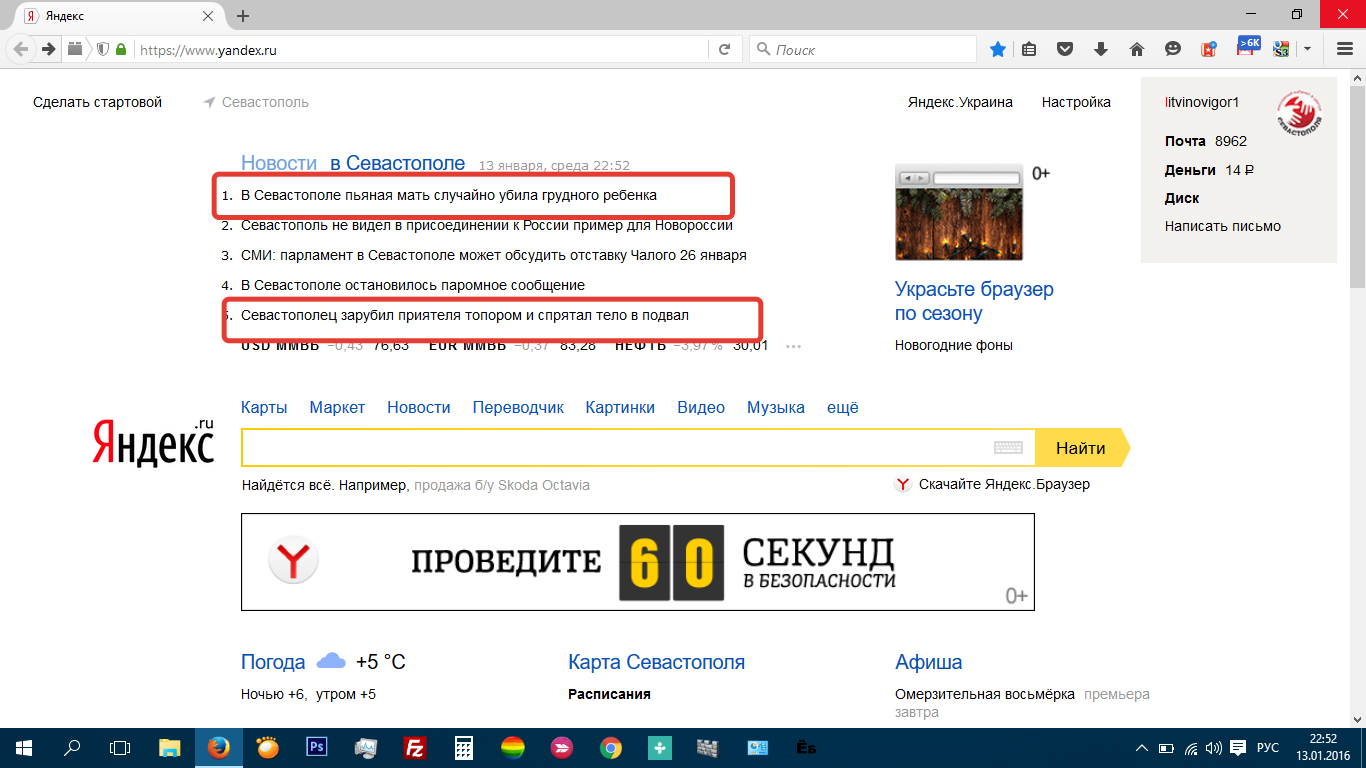1366x768 pixels.
Task: Reload the page with the refresh icon
Action: [724, 49]
